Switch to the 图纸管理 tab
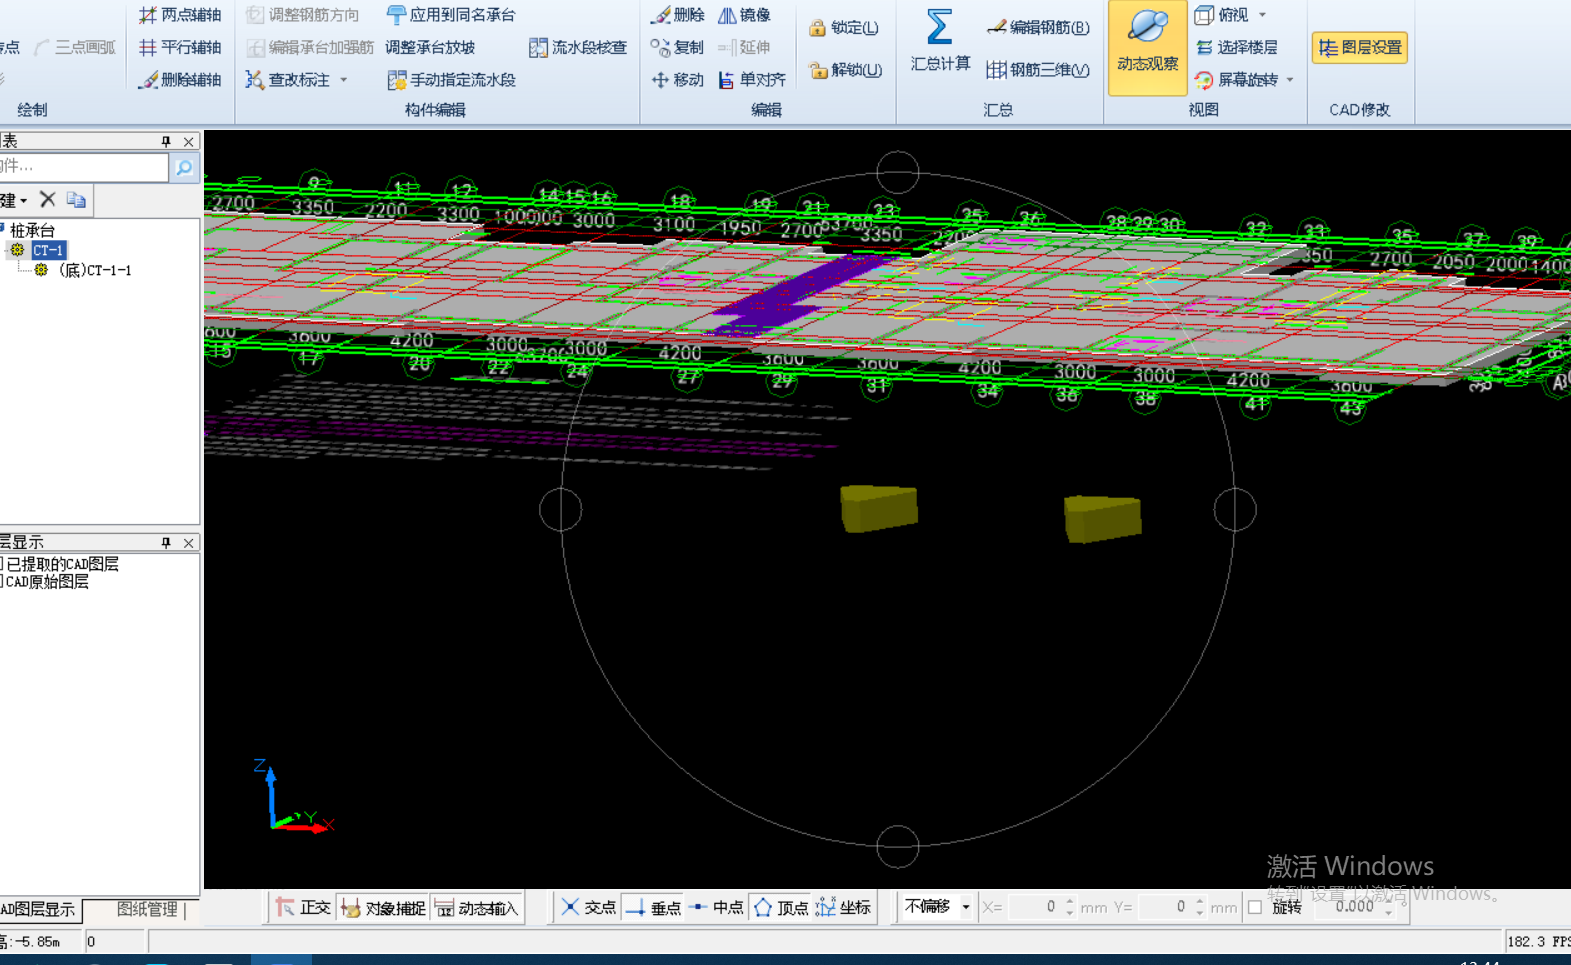 [x=147, y=909]
